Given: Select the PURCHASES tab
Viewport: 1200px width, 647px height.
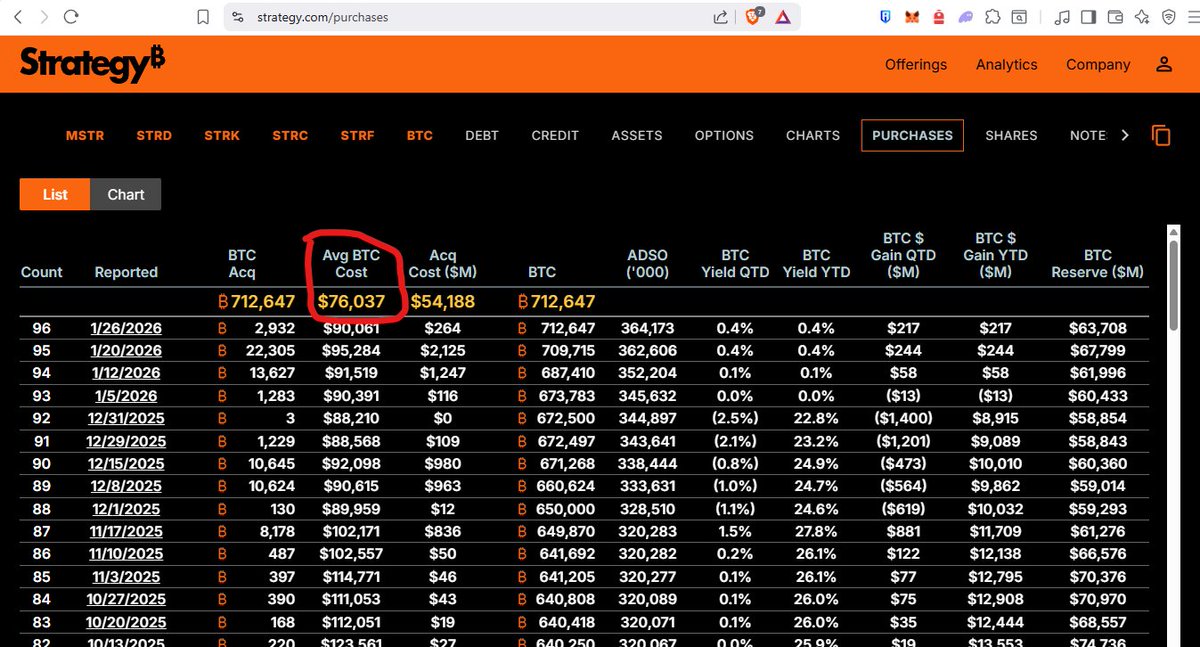Looking at the screenshot, I should coord(912,135).
